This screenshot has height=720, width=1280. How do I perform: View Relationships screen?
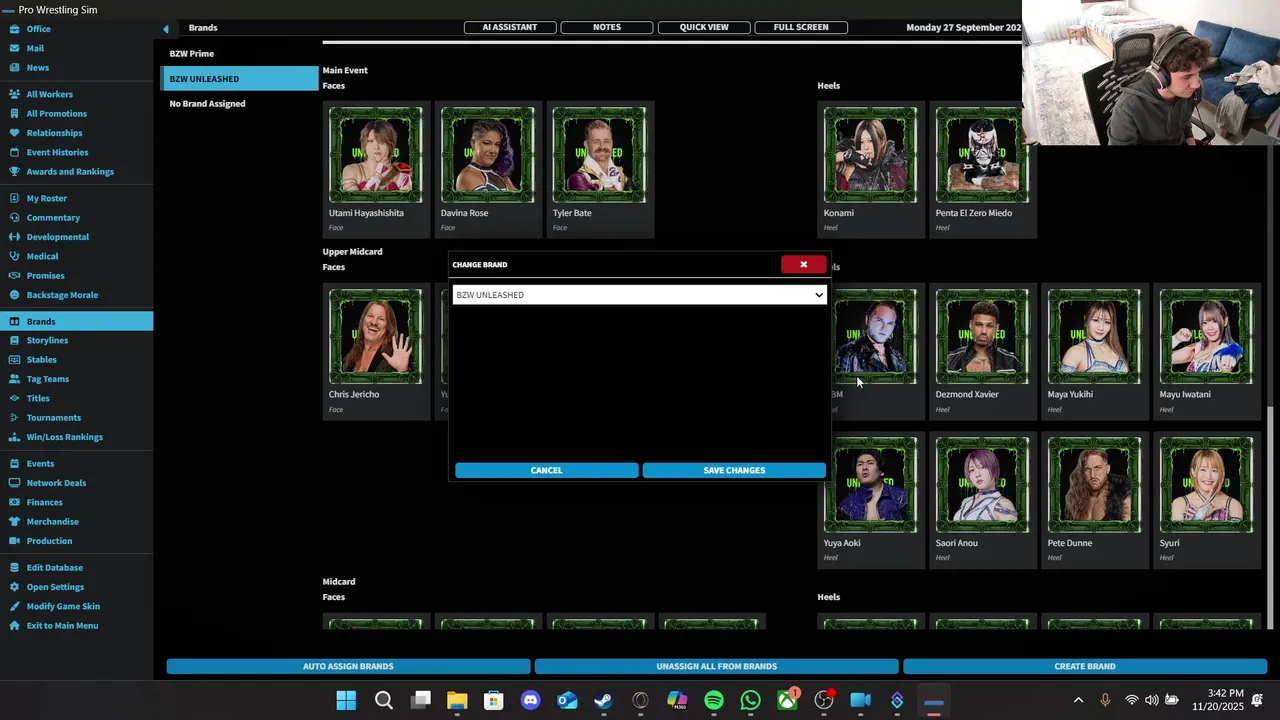54,133
